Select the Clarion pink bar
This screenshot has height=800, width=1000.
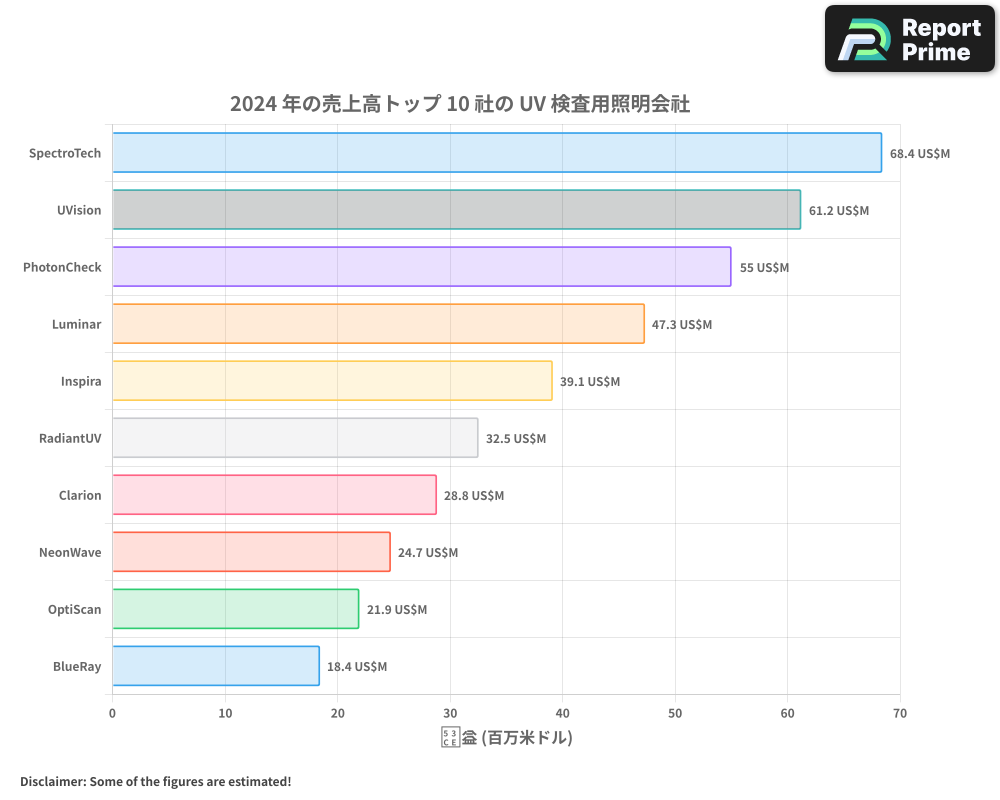coord(274,495)
